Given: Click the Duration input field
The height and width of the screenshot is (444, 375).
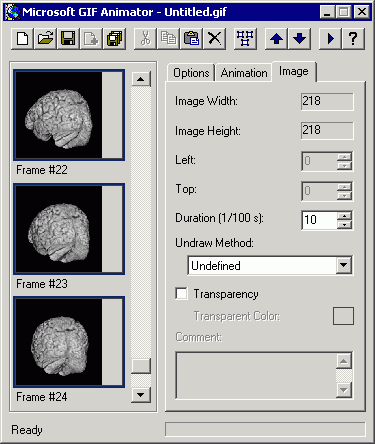Looking at the screenshot, I should tap(319, 220).
